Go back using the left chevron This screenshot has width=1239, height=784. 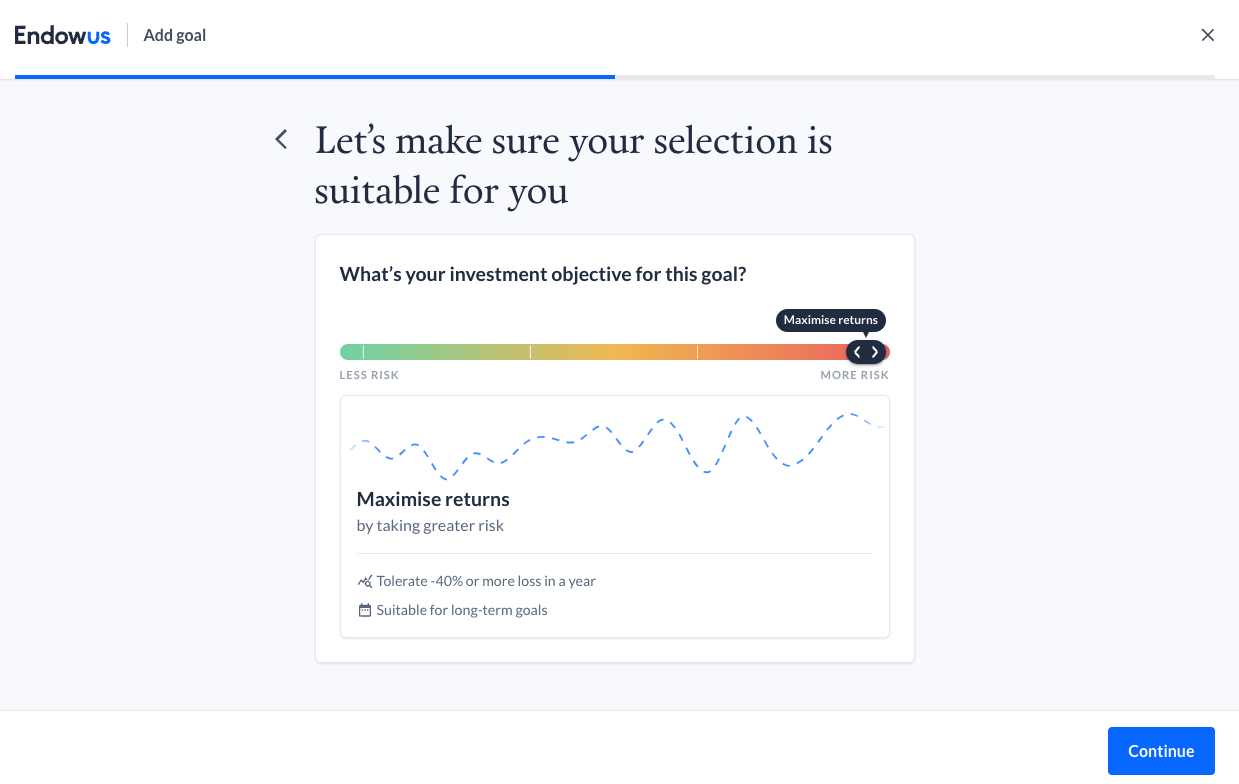(282, 140)
